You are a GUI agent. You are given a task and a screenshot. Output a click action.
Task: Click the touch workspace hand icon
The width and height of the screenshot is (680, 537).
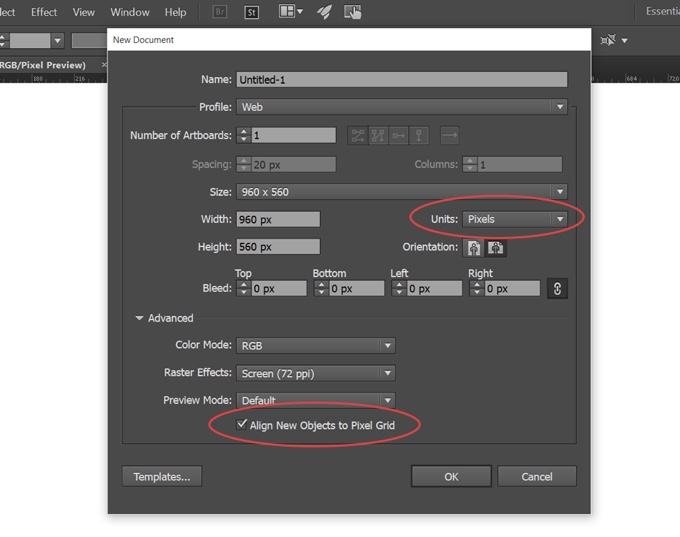(353, 12)
